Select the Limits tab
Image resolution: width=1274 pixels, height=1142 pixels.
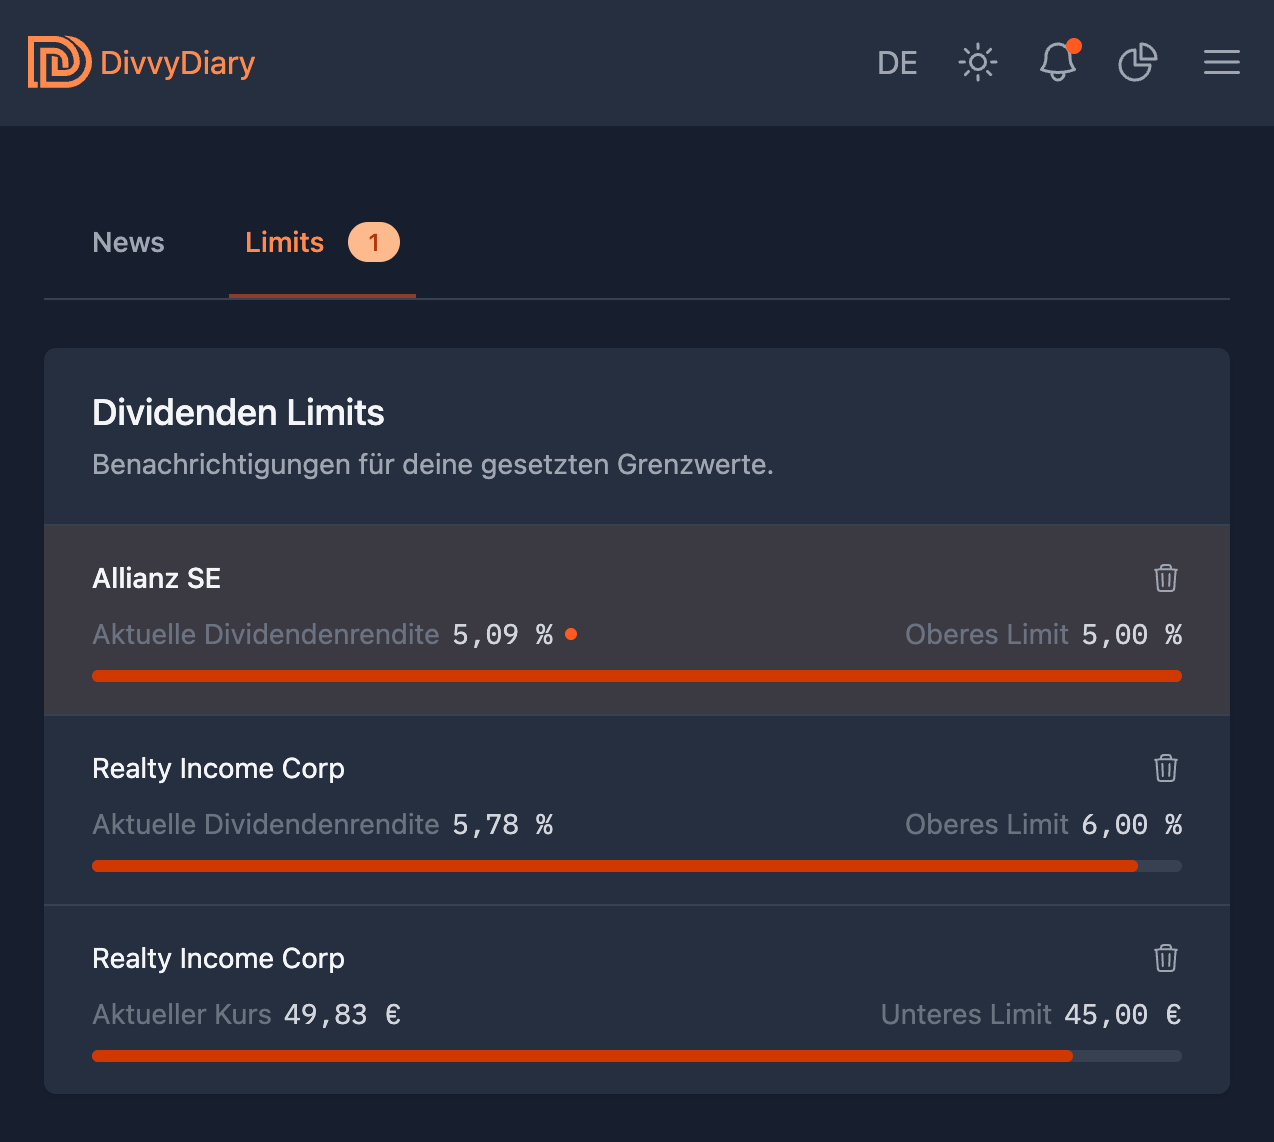coord(284,243)
